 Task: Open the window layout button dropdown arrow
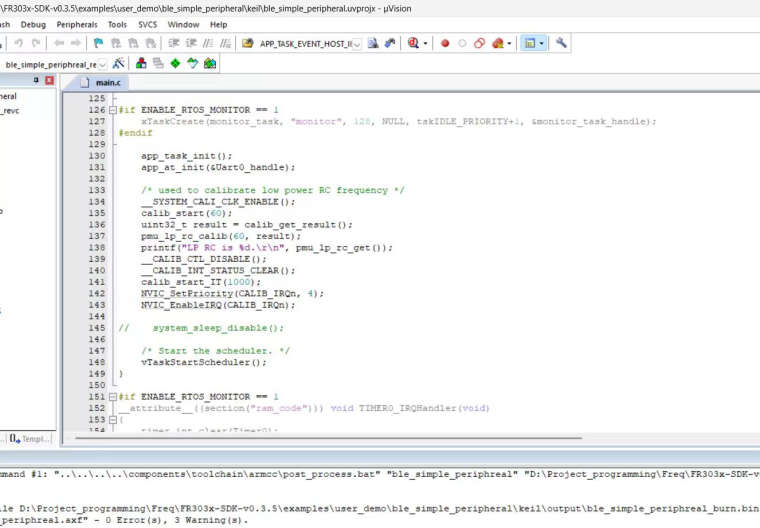click(542, 44)
